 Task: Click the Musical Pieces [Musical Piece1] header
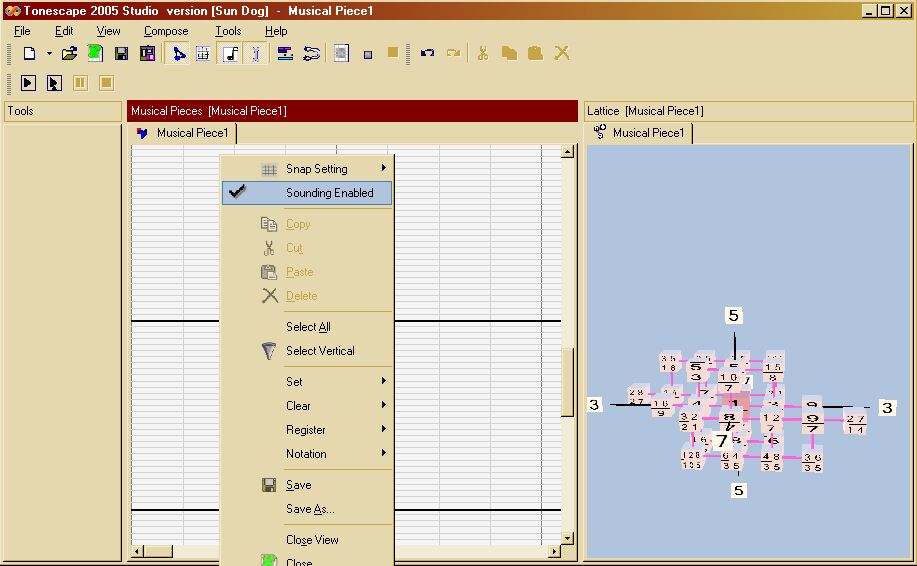point(352,111)
